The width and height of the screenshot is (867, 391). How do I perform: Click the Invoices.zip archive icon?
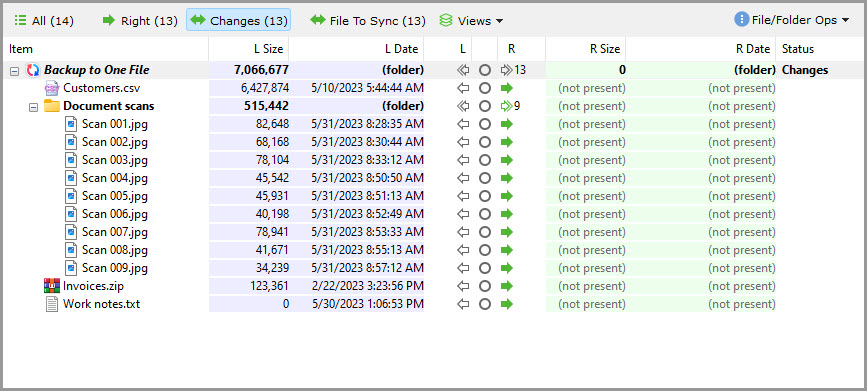pyautogui.click(x=51, y=286)
